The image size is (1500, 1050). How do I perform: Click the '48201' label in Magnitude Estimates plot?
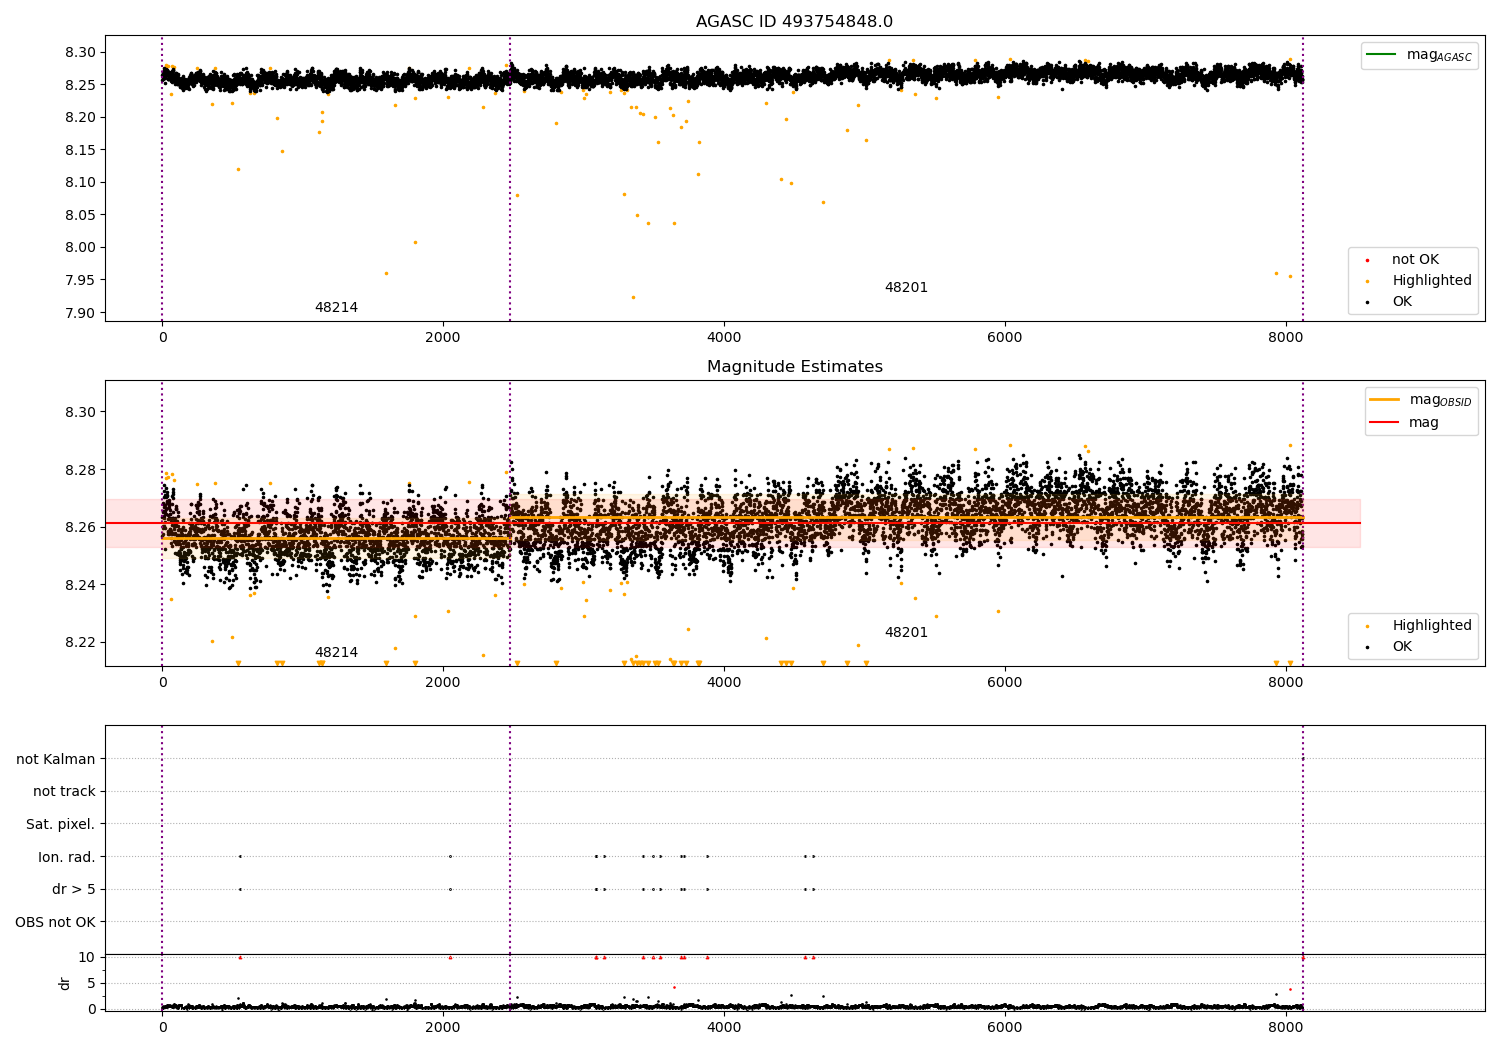906,633
